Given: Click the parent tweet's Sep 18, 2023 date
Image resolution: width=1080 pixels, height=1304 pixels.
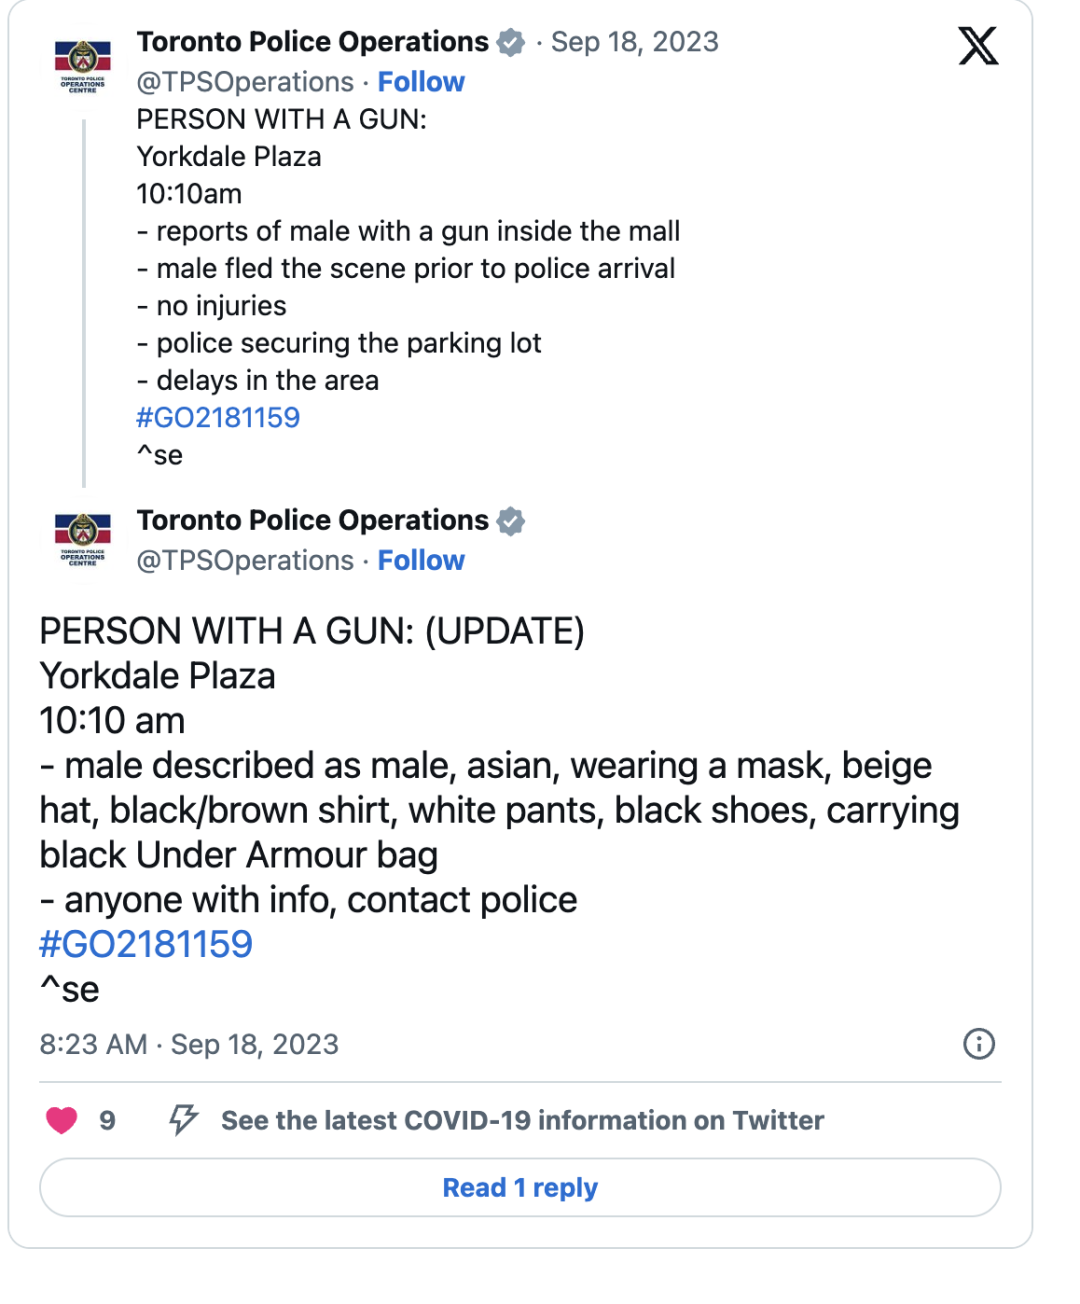Looking at the screenshot, I should pyautogui.click(x=635, y=42).
